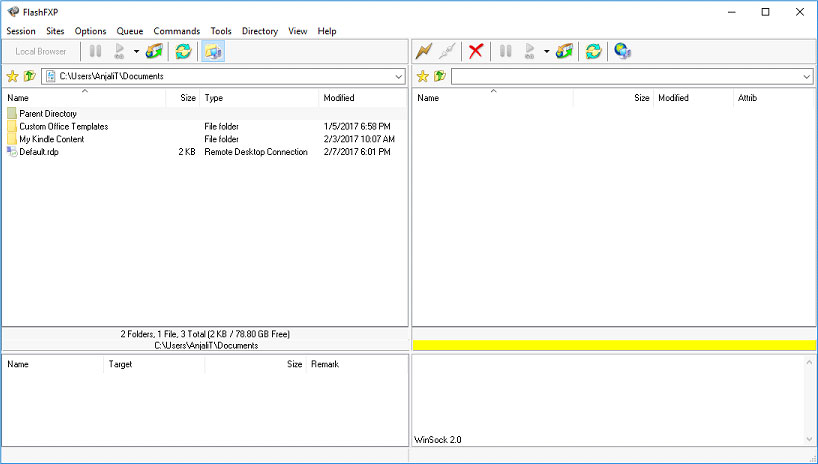Click the log pane scroll down arrow
Viewport: 818px width, 464px height.
[x=809, y=439]
